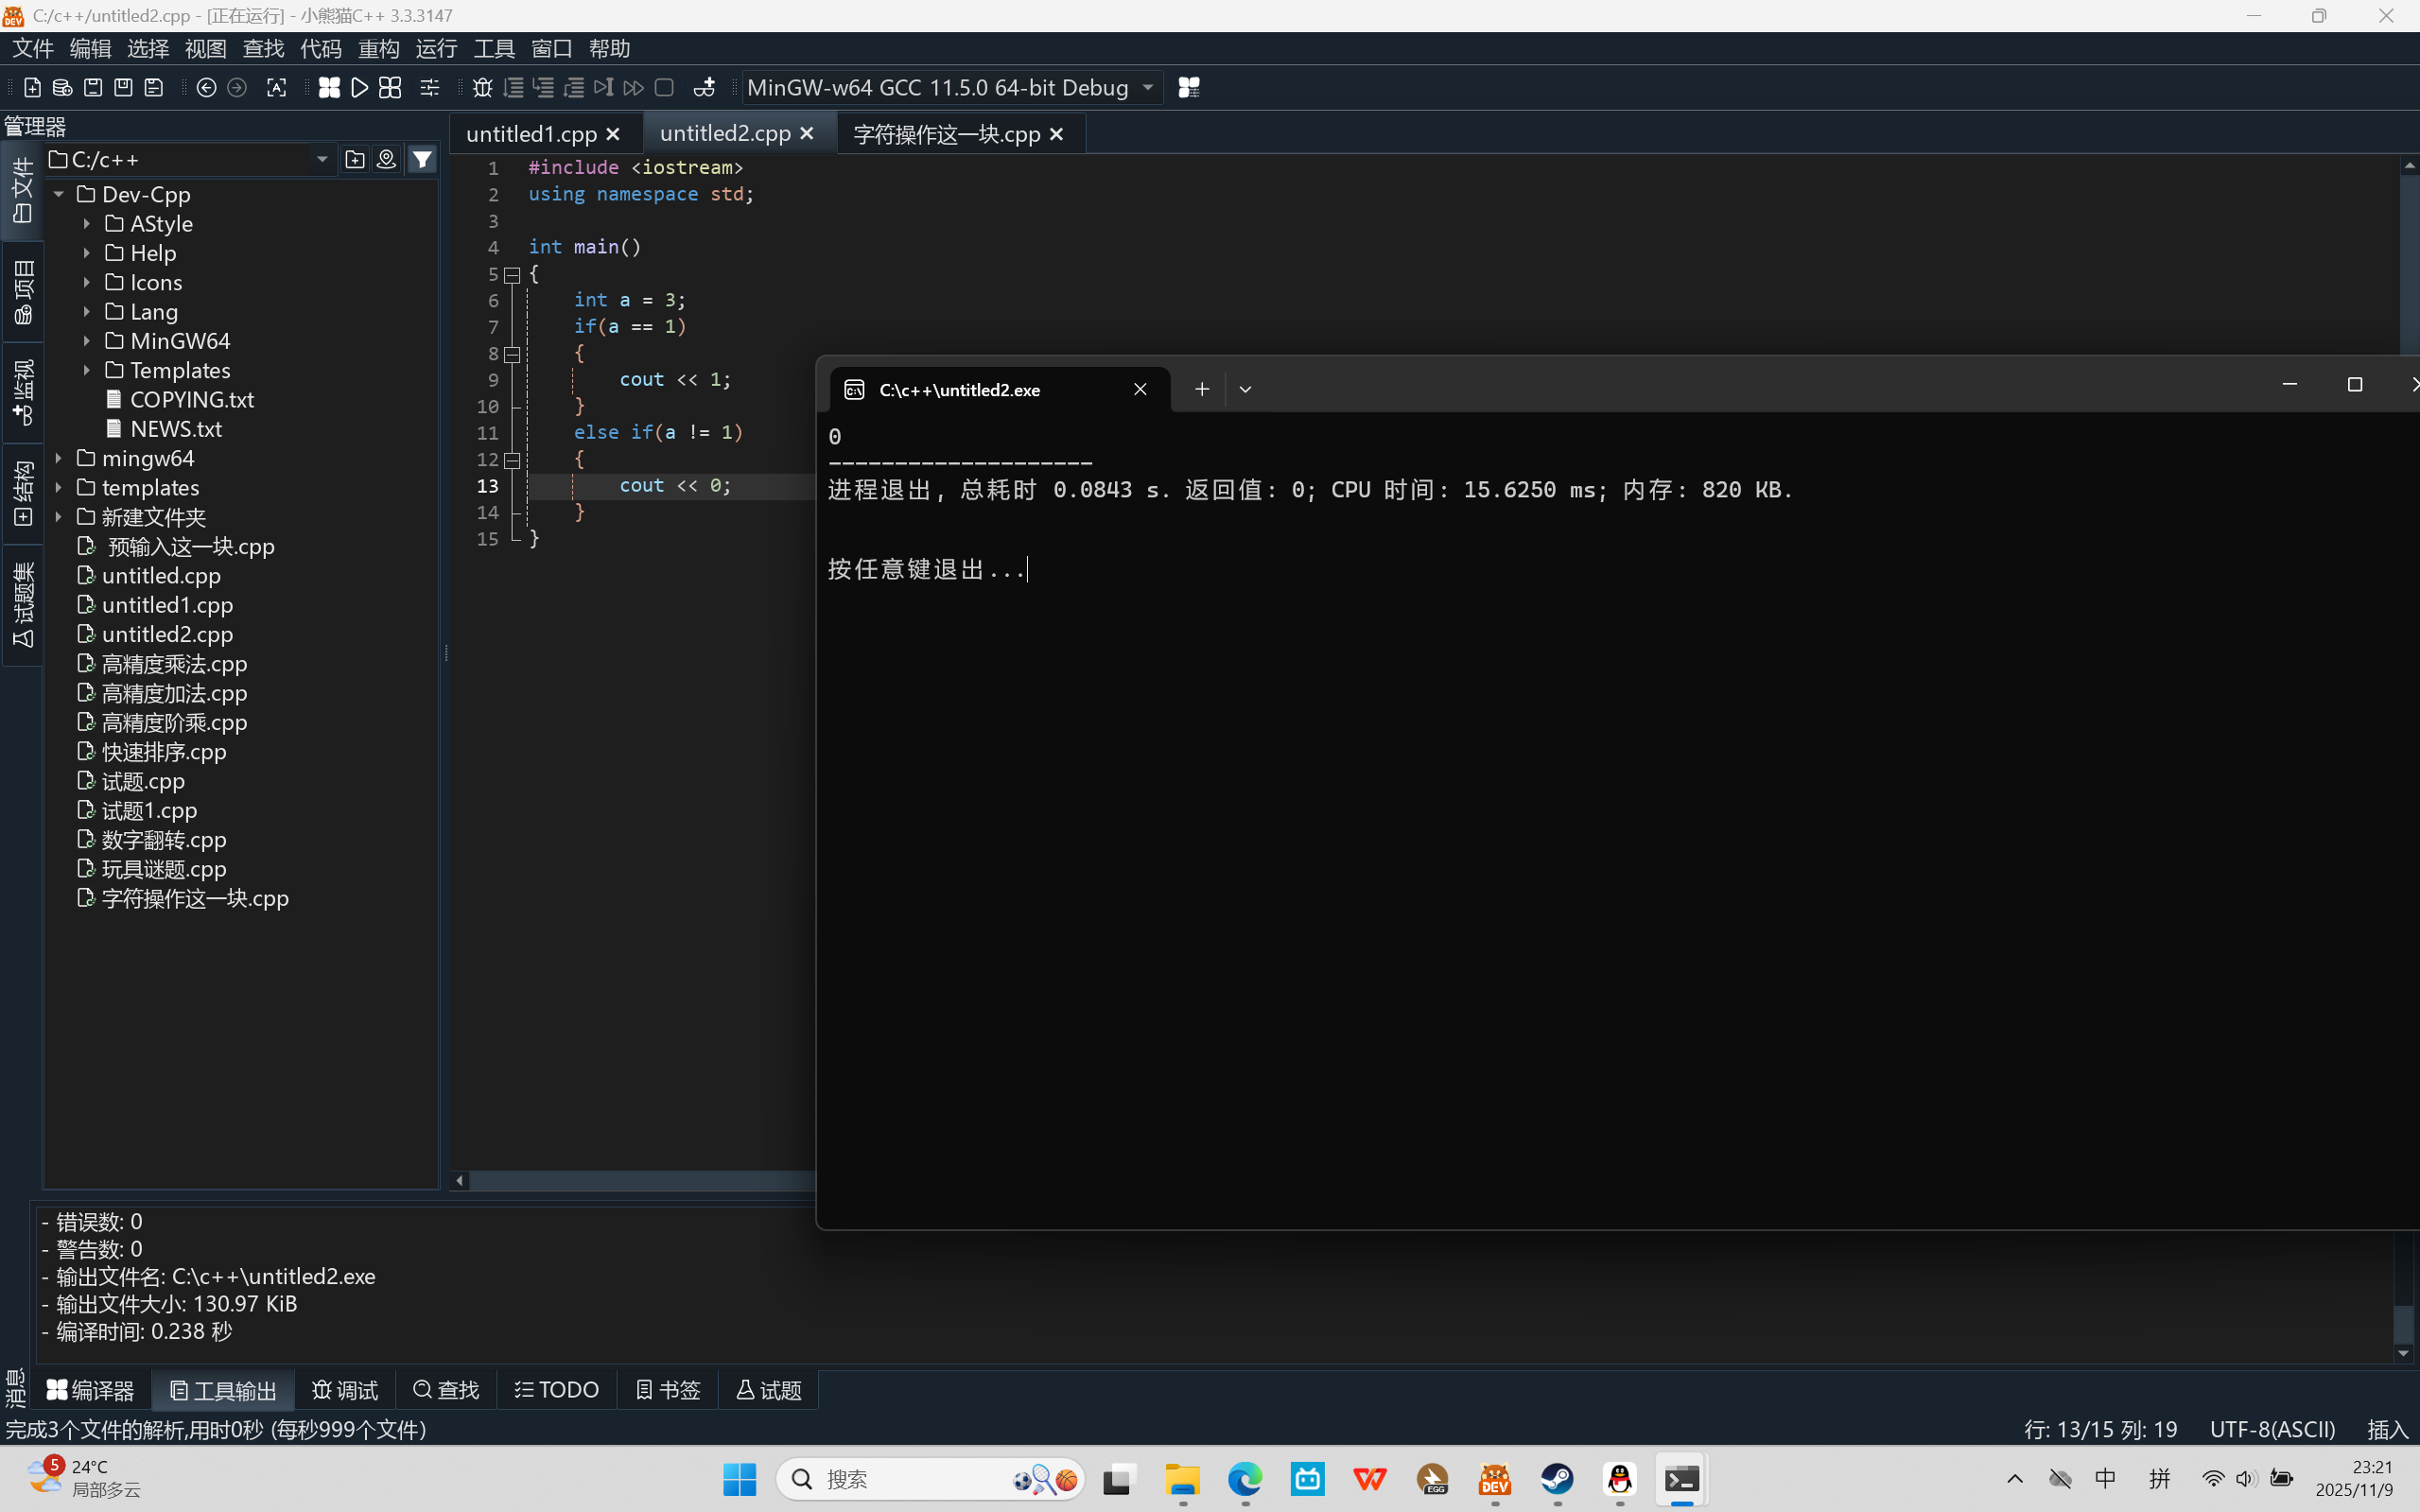Open the 调试 bottom panel tab
Screen dimensions: 2420x1512
click(345, 1390)
